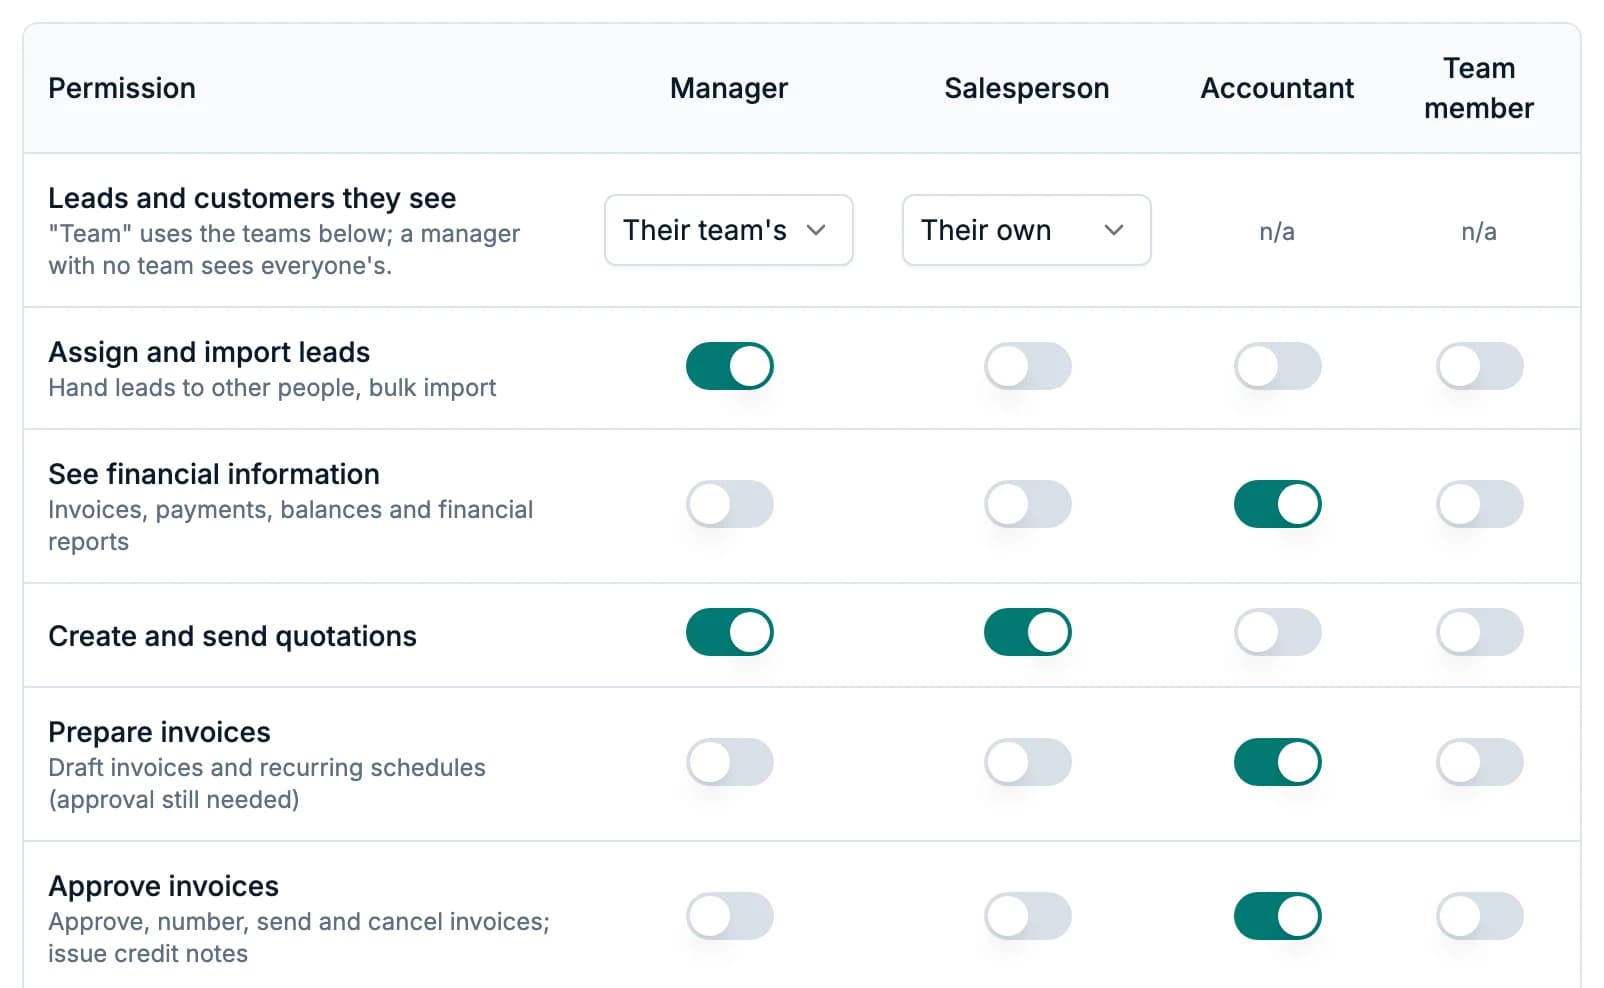Toggle Prepare invoices for Team member
Viewport: 1604px width, 988px height.
point(1480,762)
